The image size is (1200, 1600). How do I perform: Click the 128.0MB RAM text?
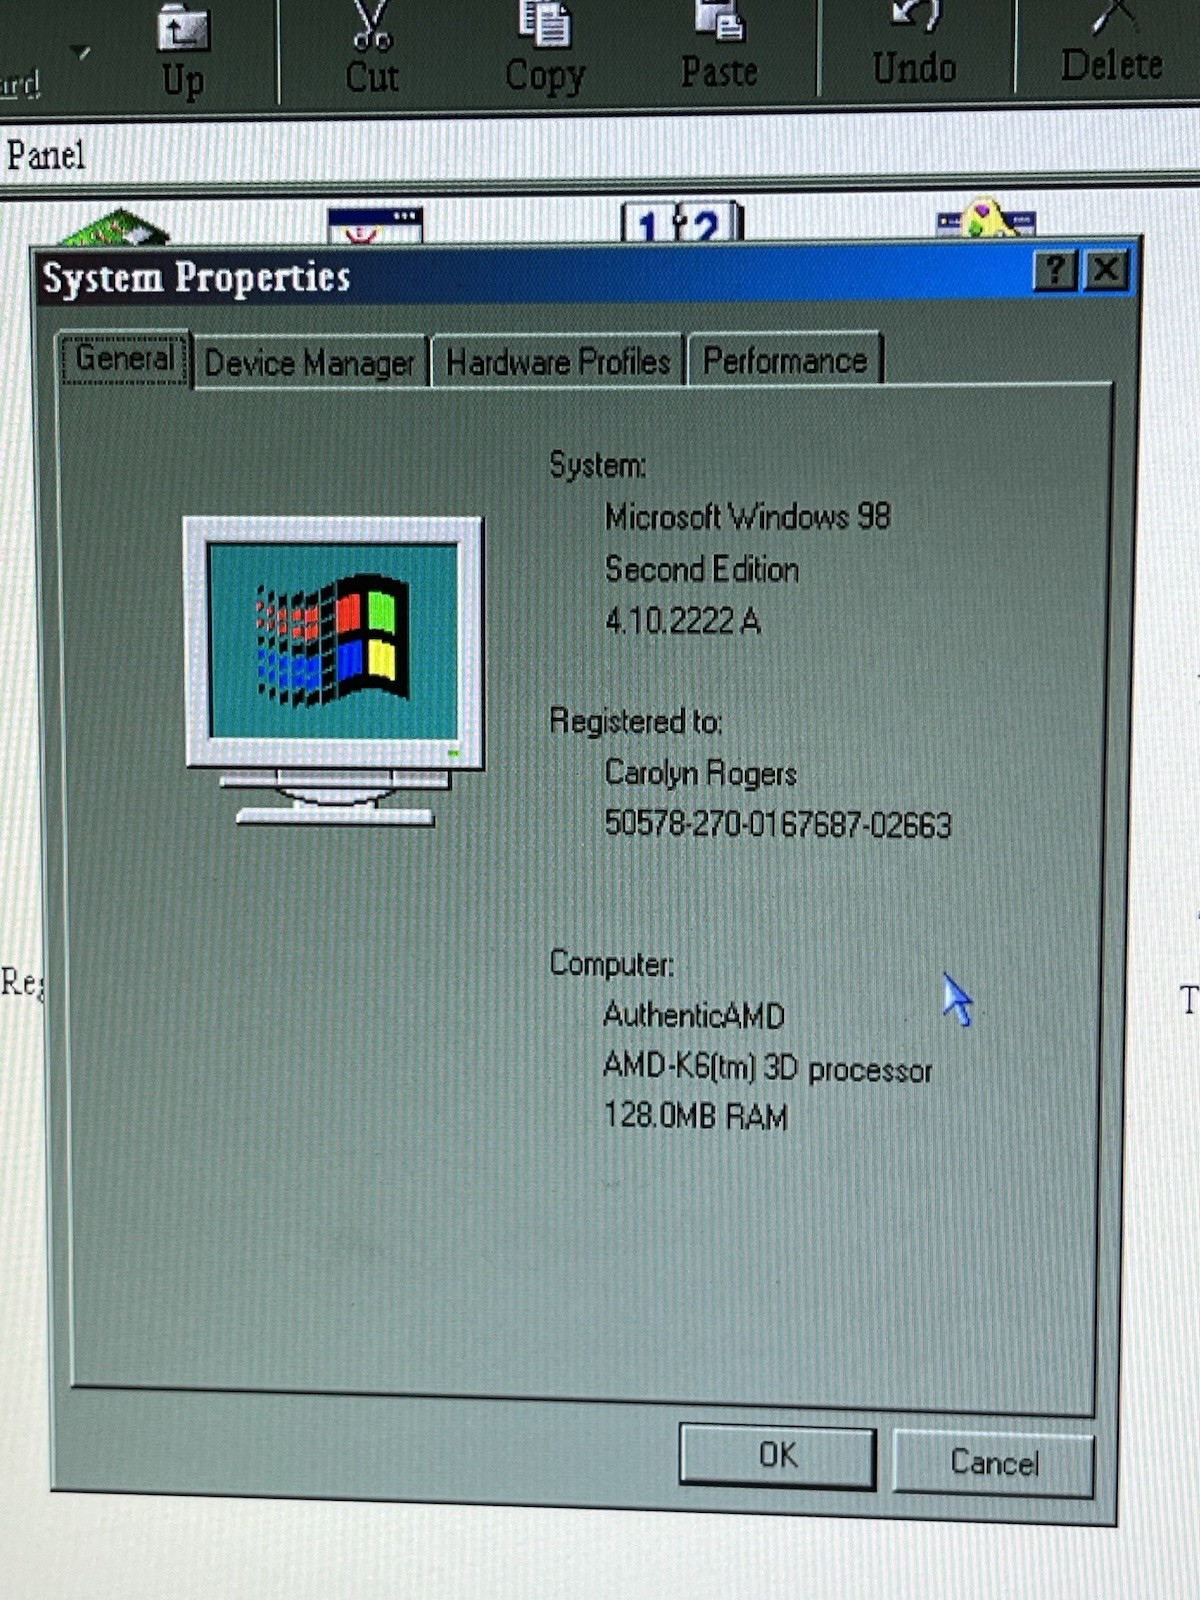695,1116
